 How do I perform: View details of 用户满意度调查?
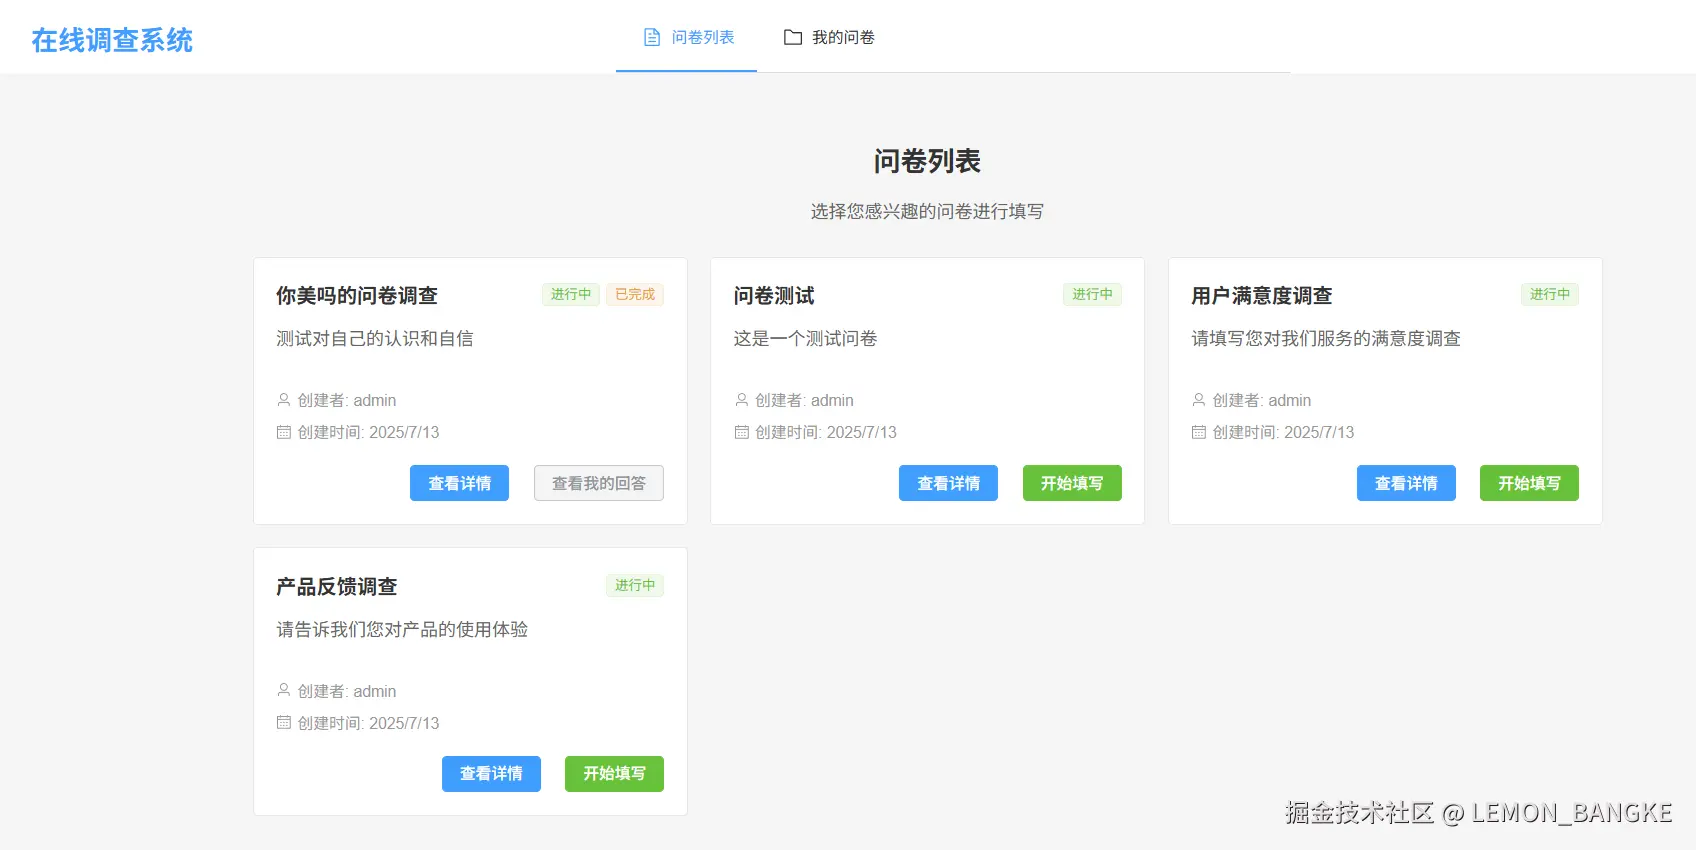click(1406, 483)
